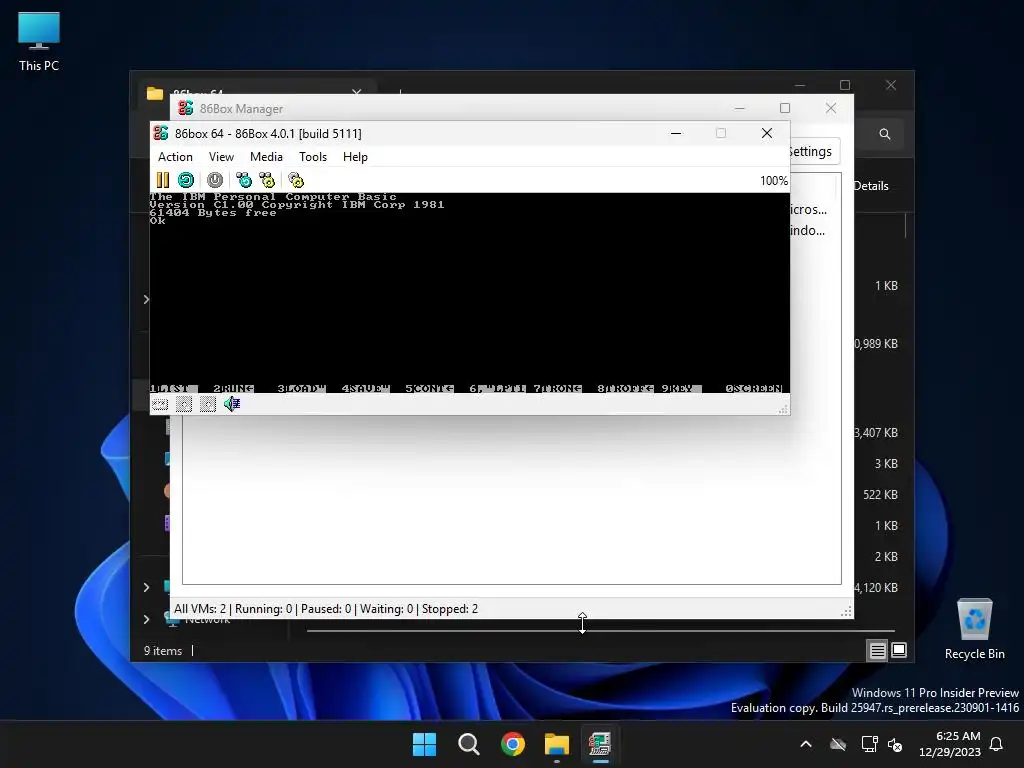The height and width of the screenshot is (768, 1024).
Task: Expand the chevron above Network in Explorer sidebar
Action: click(x=146, y=587)
